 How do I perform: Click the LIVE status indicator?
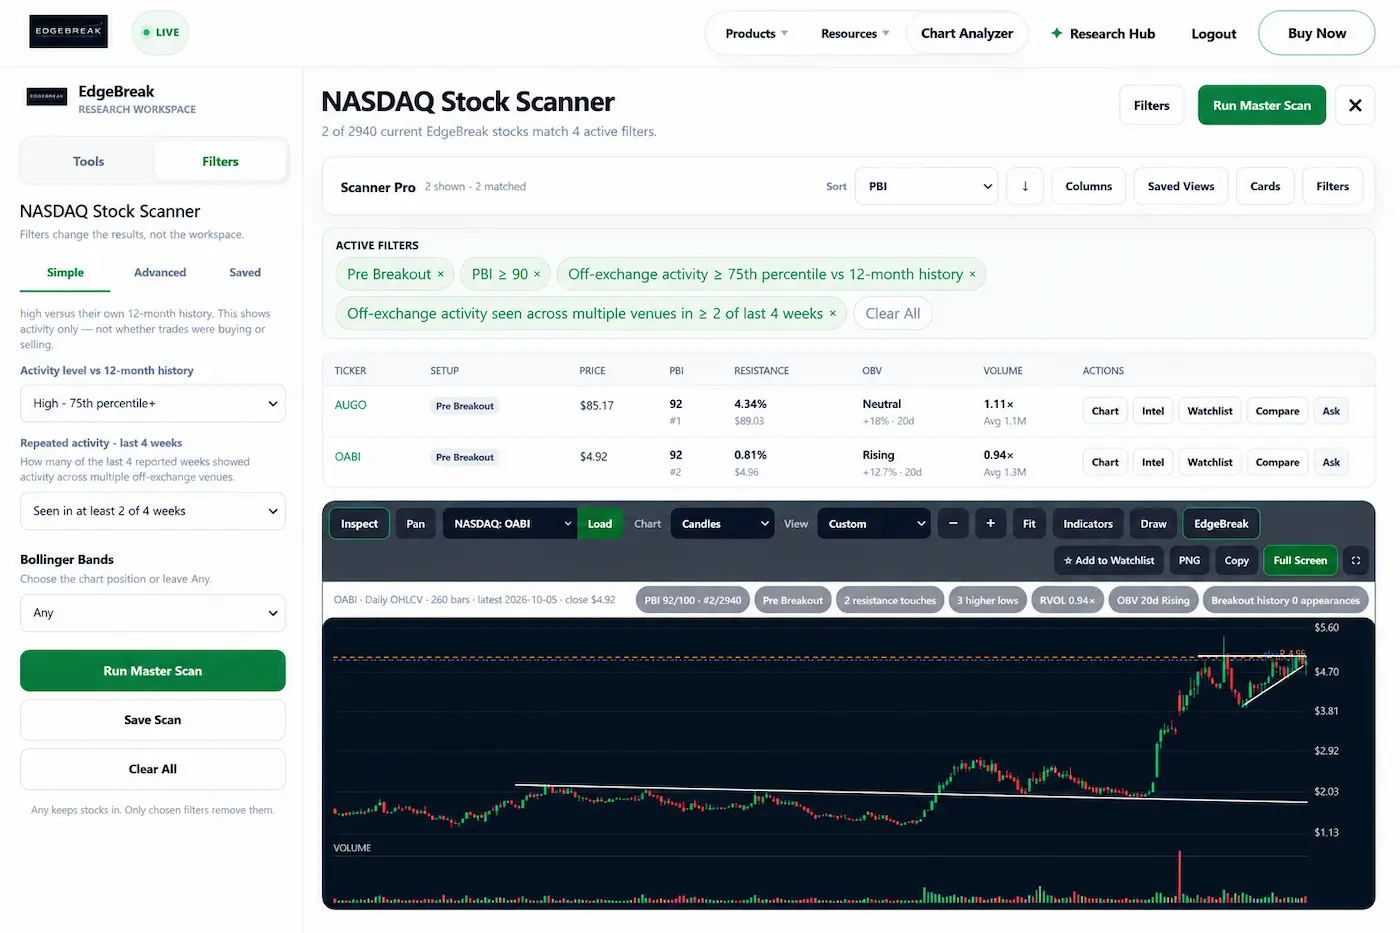pyautogui.click(x=160, y=32)
